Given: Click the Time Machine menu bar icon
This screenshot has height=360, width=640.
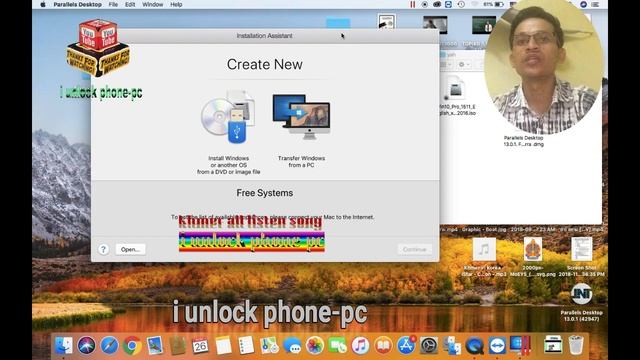Looking at the screenshot, I should click(461, 4).
